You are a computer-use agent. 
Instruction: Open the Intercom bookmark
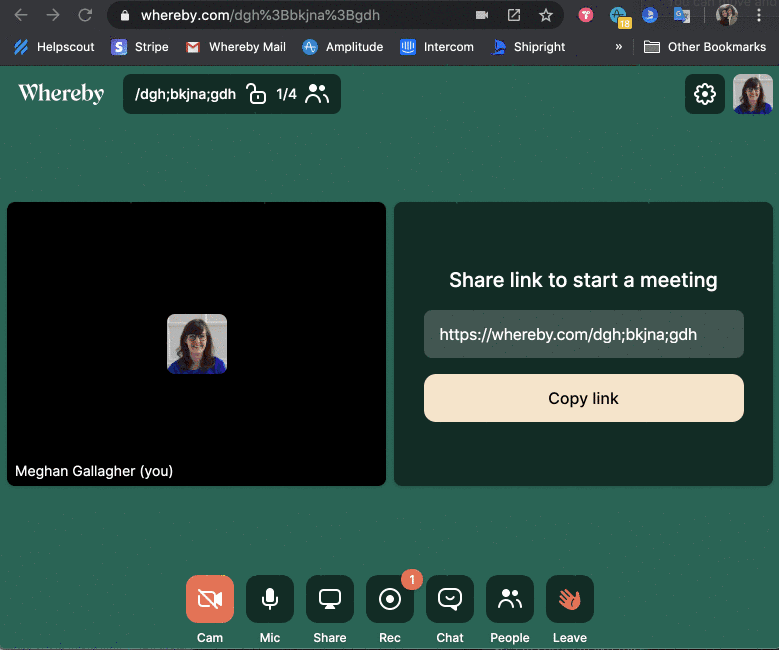pyautogui.click(x=437, y=47)
